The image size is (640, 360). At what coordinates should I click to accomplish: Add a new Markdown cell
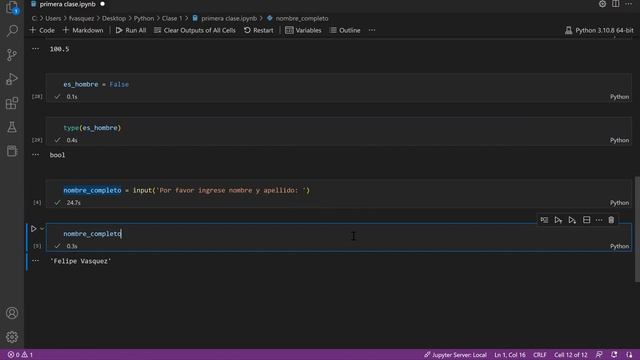click(x=83, y=30)
